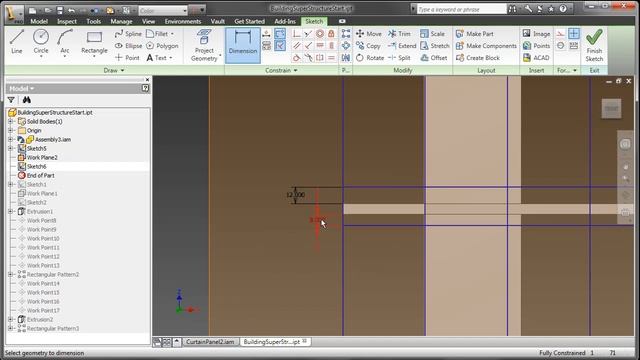The image size is (640, 360).
Task: Click the mirror pattern icon
Action: click(x=346, y=58)
